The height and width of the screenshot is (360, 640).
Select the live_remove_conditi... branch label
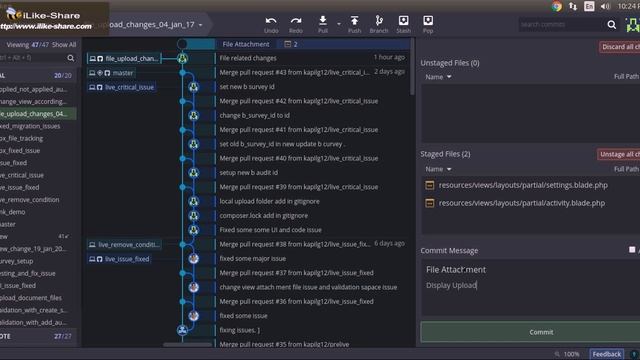click(x=124, y=244)
